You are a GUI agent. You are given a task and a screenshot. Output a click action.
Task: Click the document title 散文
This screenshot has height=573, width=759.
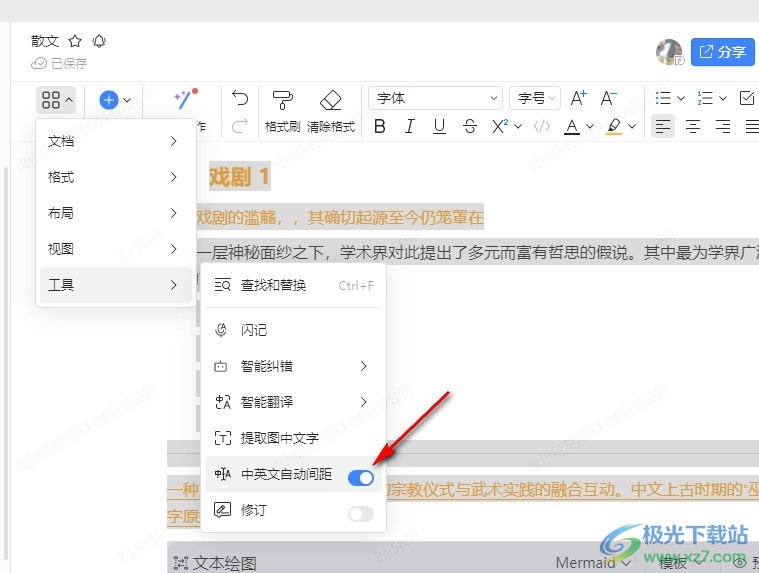[x=45, y=41]
